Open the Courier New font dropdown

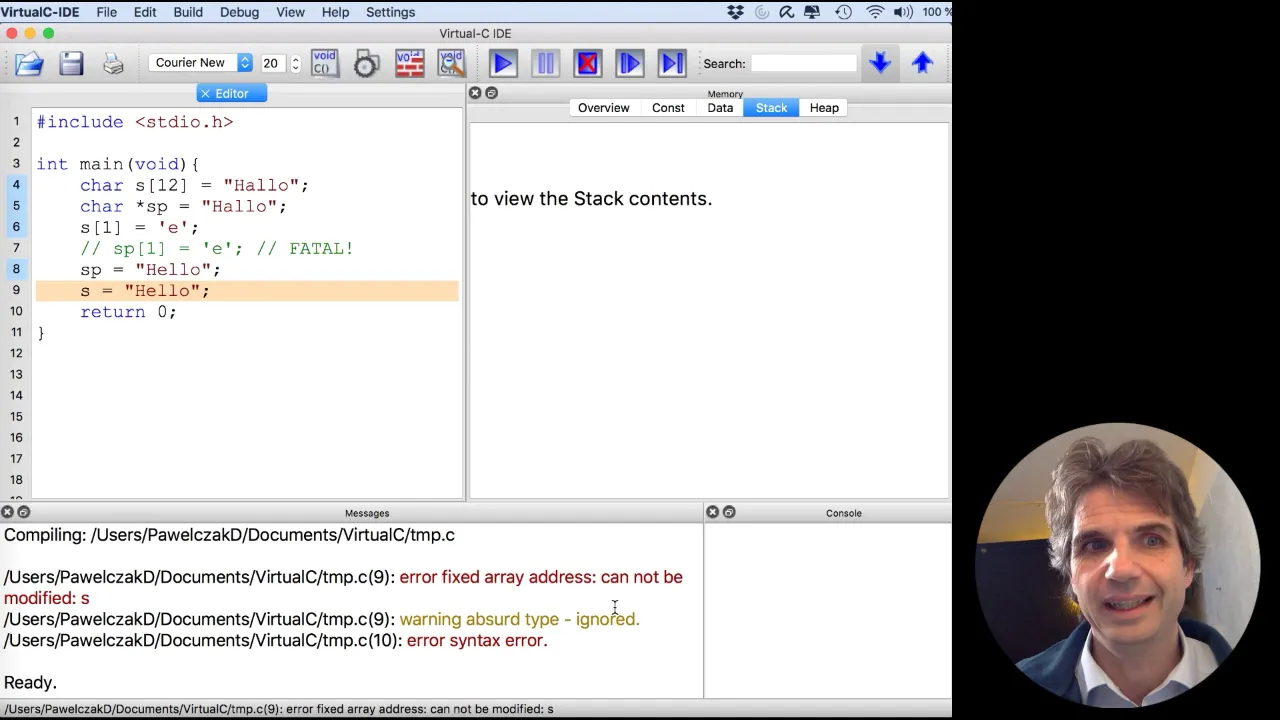point(201,62)
